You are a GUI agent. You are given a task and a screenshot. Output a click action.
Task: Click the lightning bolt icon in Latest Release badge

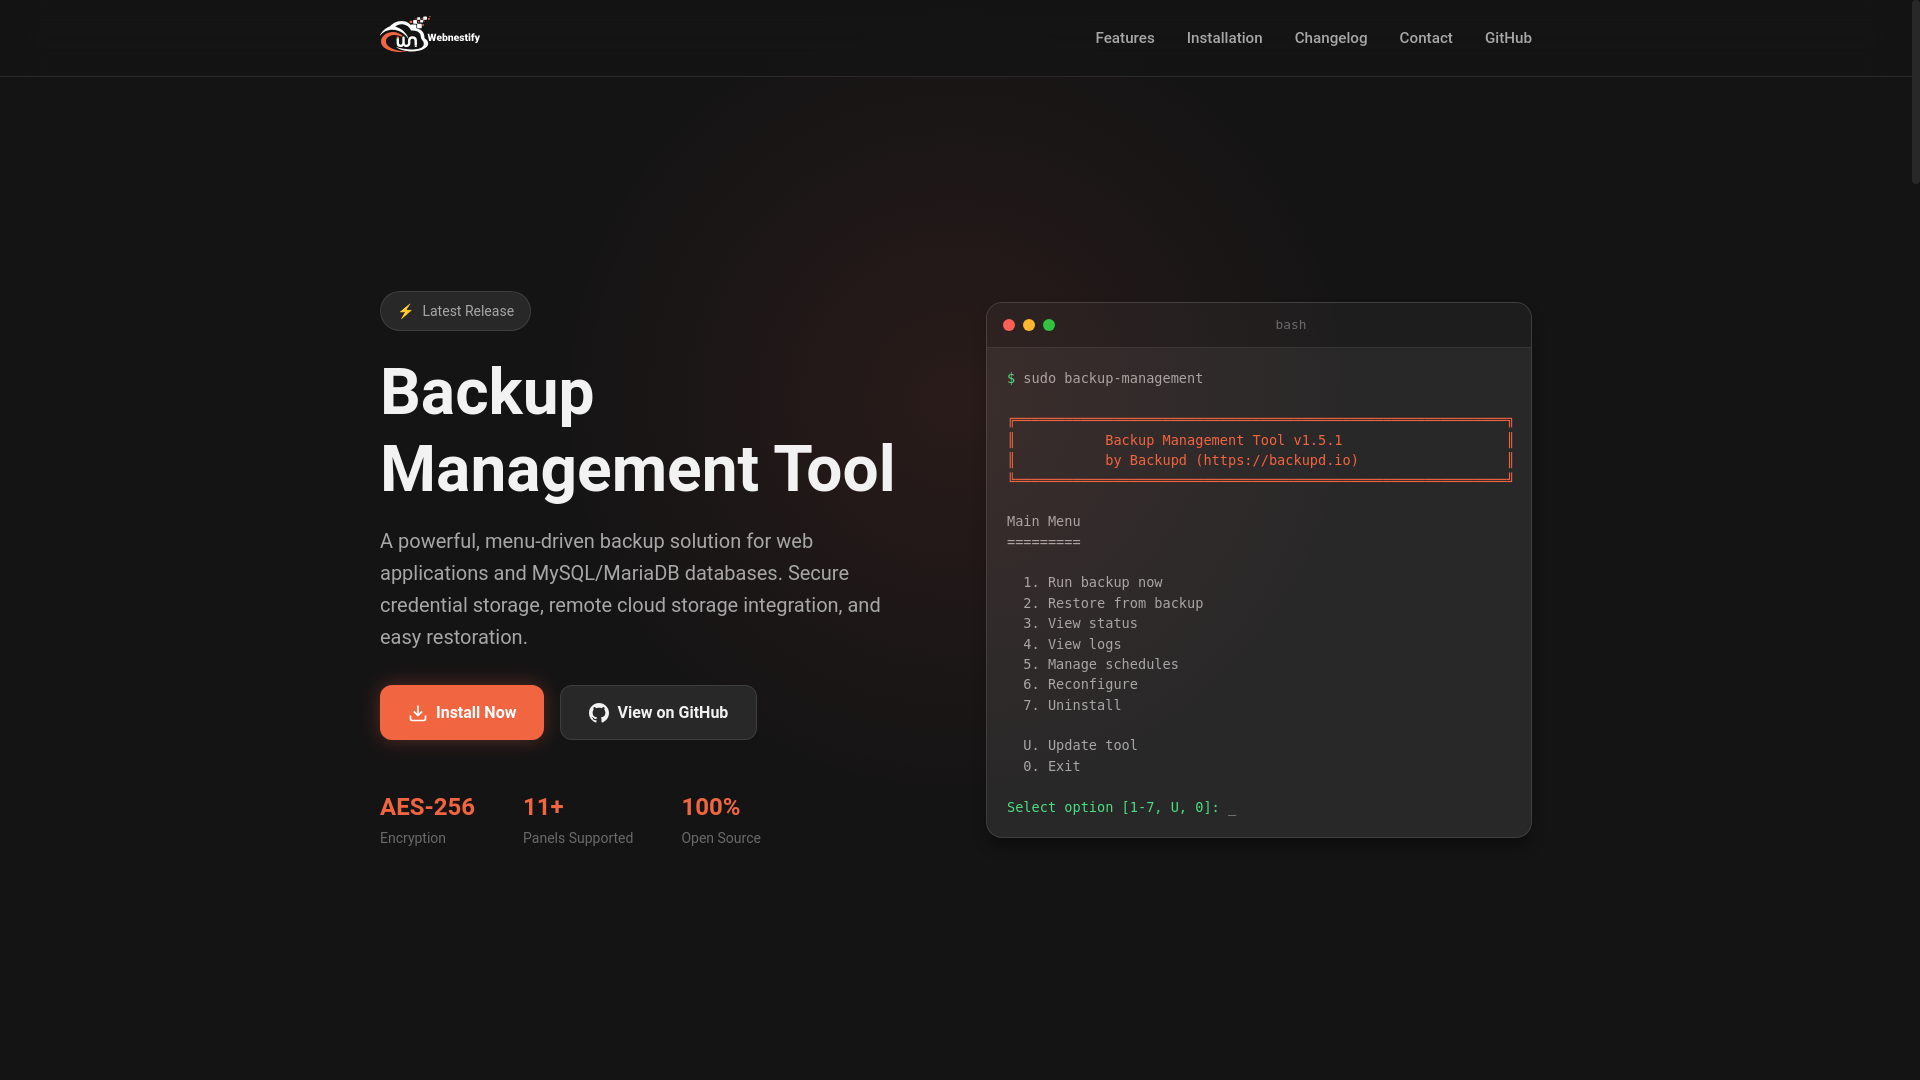(x=406, y=311)
